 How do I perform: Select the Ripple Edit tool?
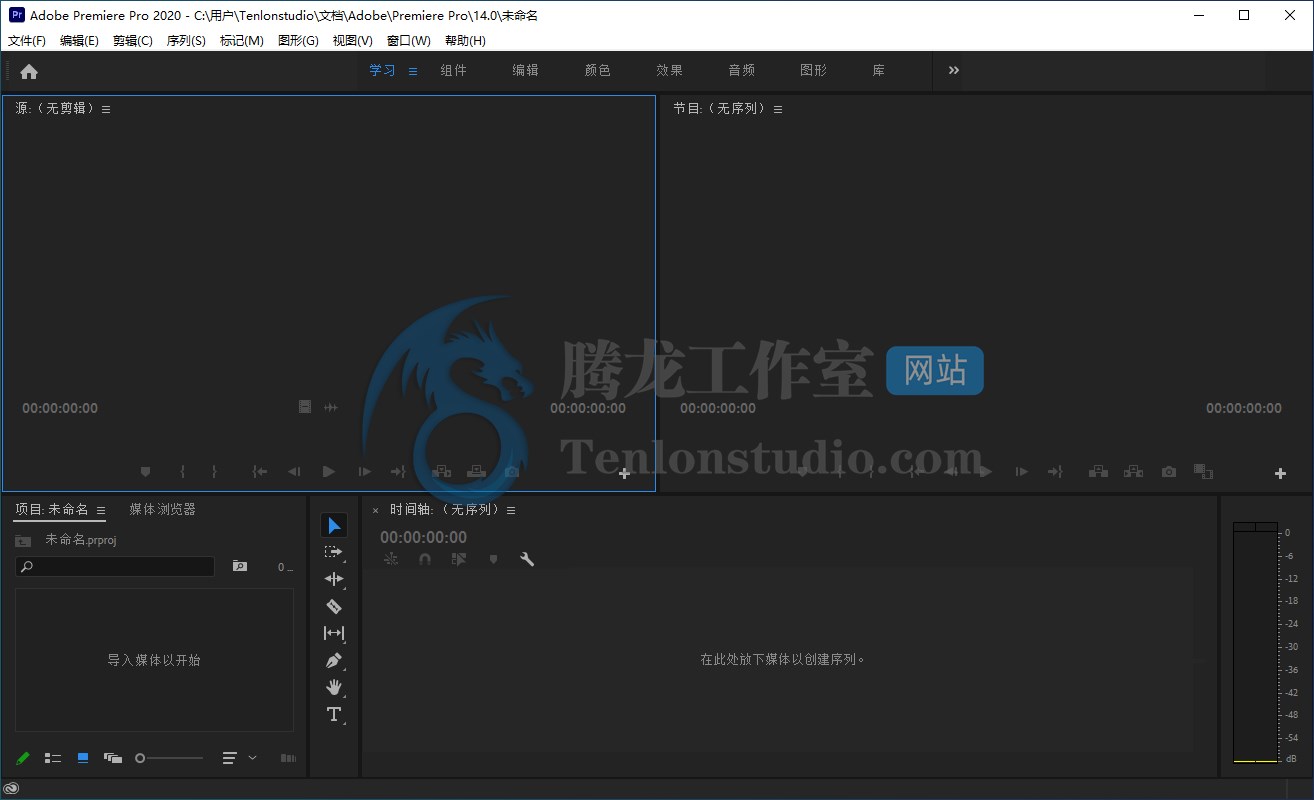pos(334,579)
